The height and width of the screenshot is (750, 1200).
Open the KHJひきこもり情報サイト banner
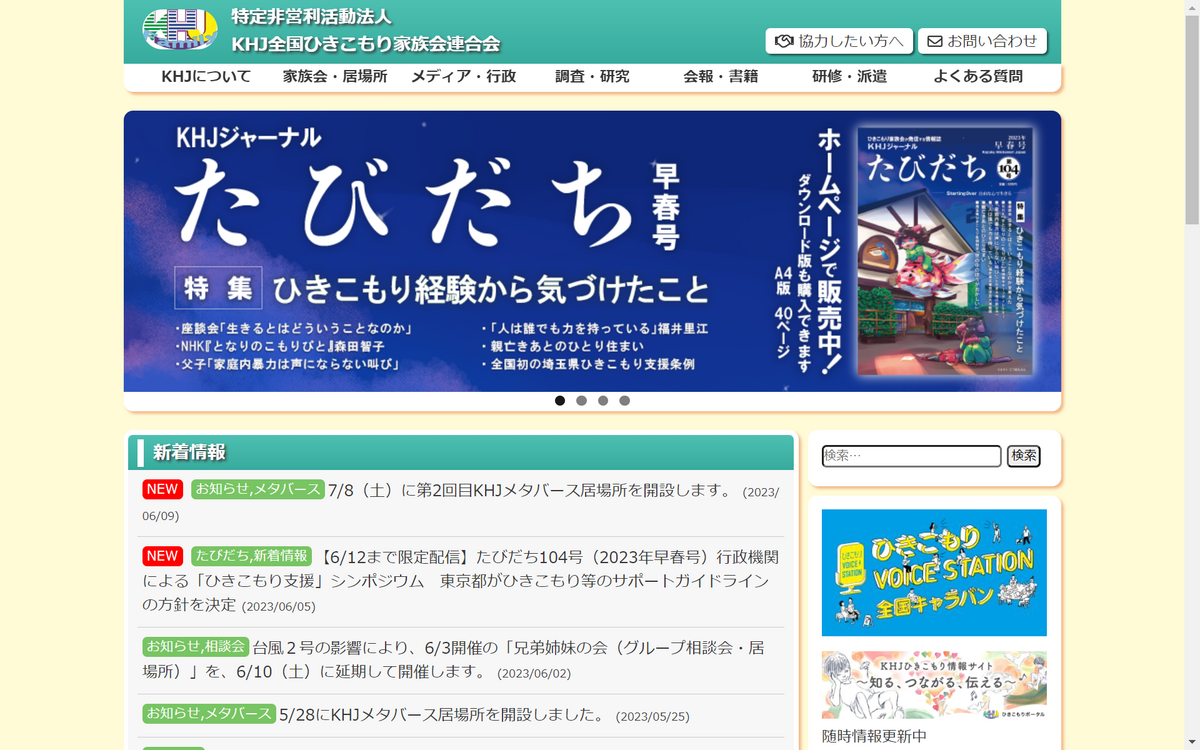pyautogui.click(x=934, y=685)
